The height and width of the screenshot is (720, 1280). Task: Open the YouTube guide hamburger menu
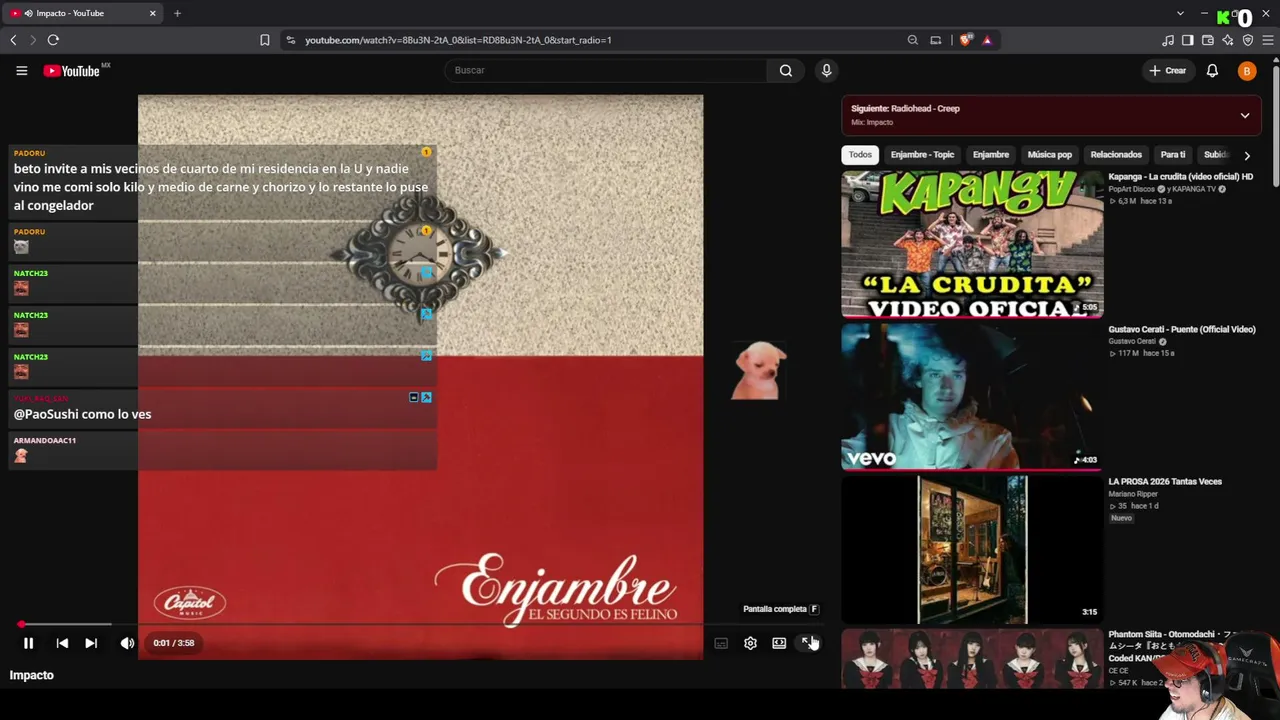21,71
